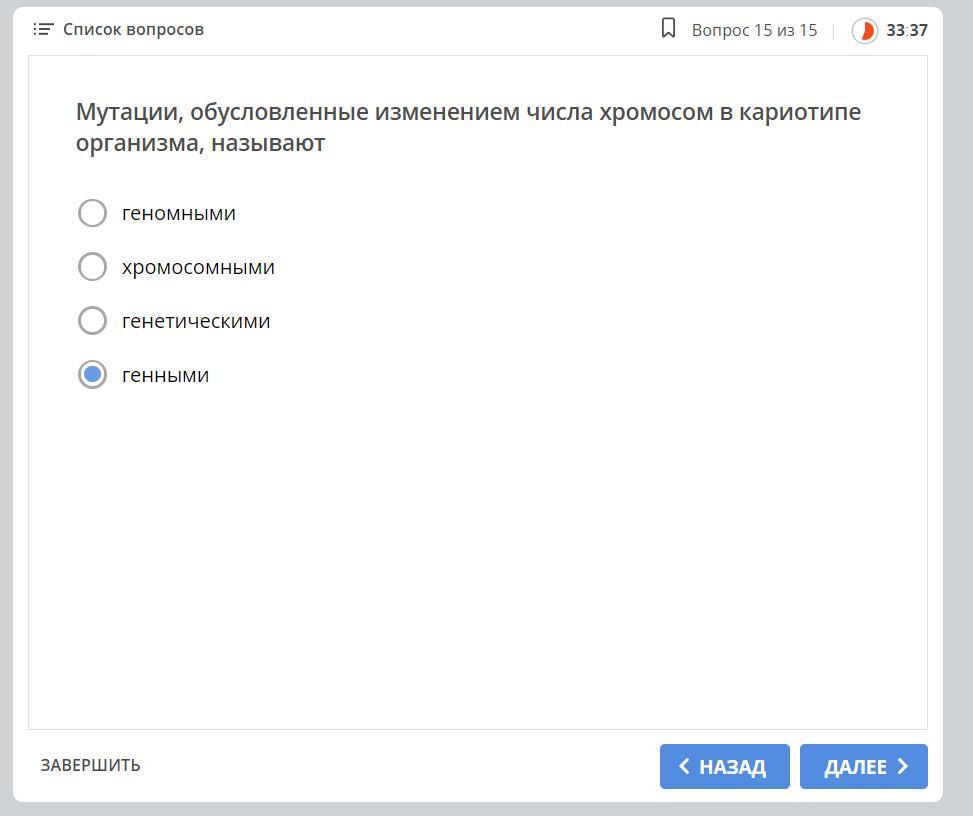Click the answer text "хромосомными"
Screen dimensions: 973x816
198,267
